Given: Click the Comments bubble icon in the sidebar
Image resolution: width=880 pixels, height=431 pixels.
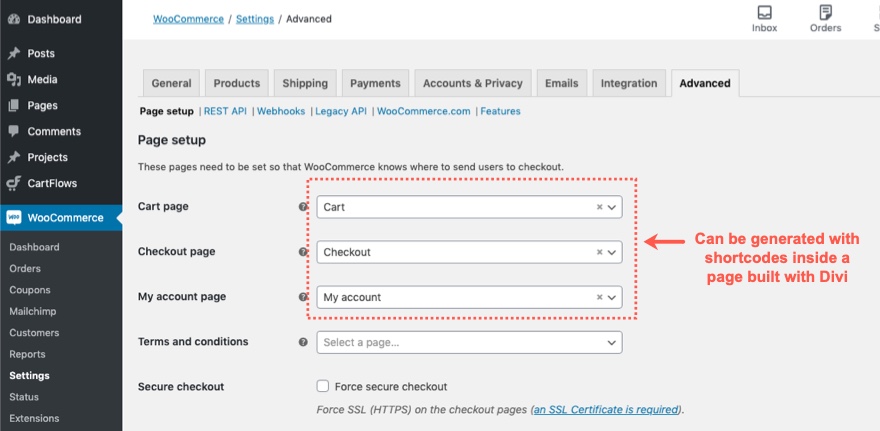Looking at the screenshot, I should tap(13, 131).
